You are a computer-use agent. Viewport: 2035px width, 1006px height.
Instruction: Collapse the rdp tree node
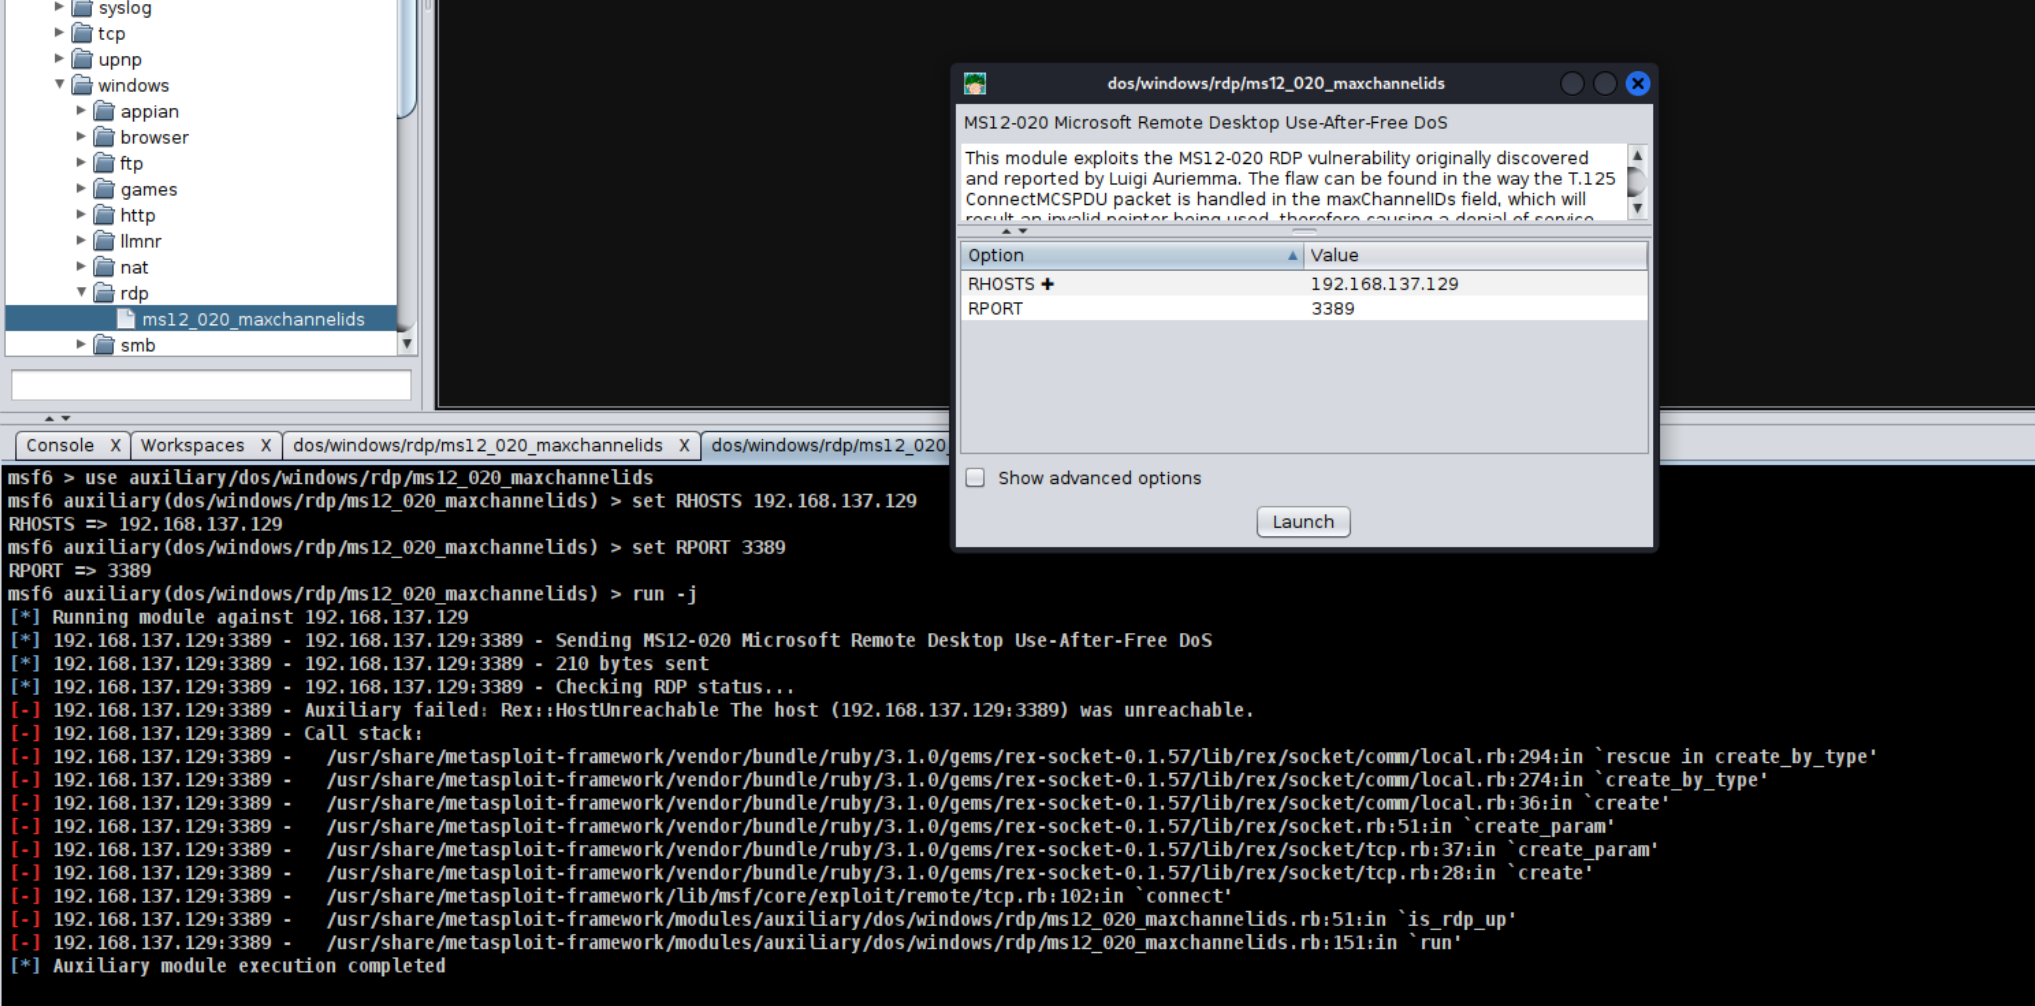(x=81, y=292)
